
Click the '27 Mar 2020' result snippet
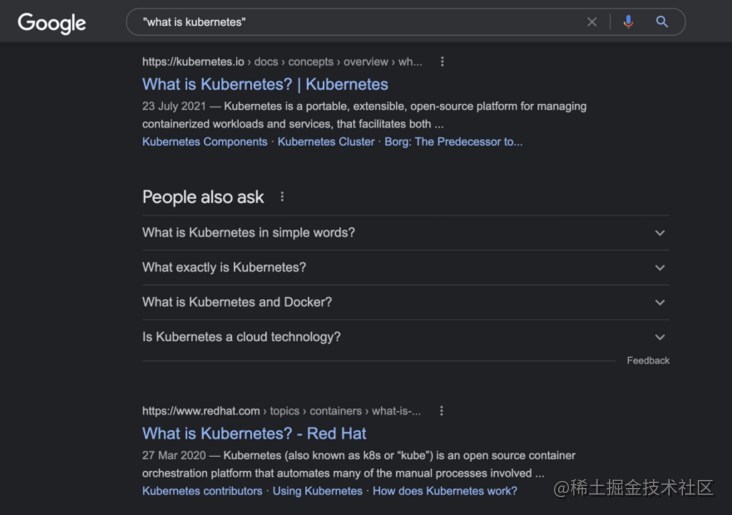(x=359, y=464)
